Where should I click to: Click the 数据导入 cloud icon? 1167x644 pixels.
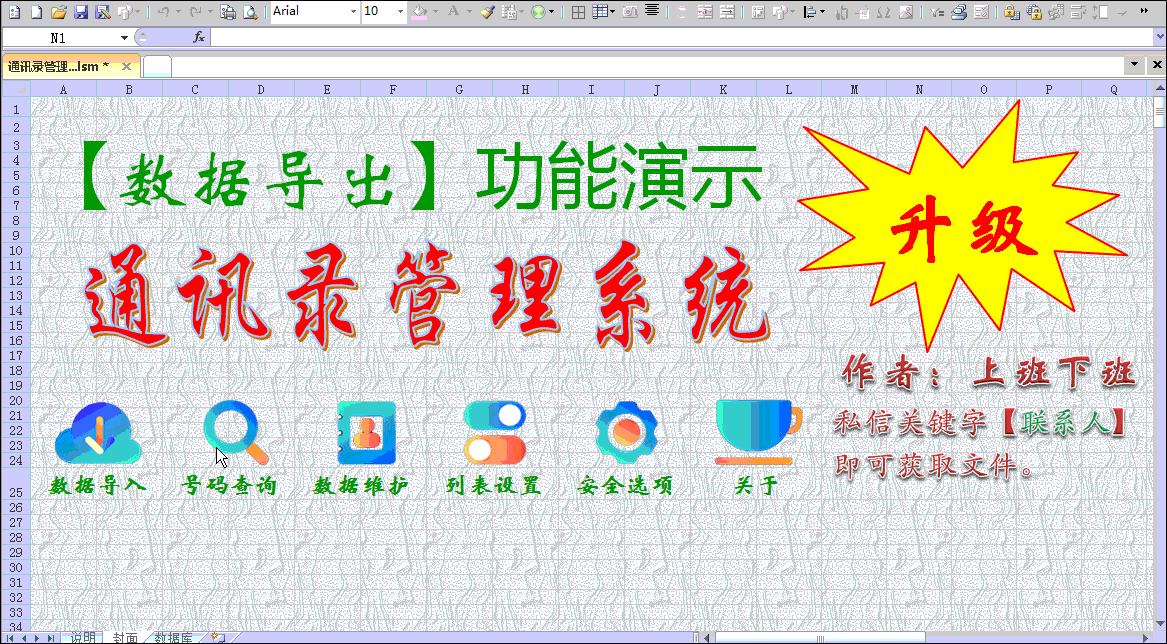(97, 432)
